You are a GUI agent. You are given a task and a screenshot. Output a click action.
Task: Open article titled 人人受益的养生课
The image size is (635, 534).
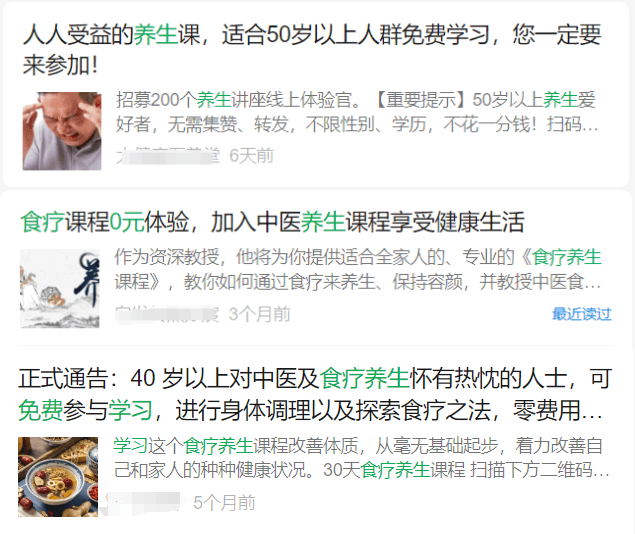tap(312, 49)
